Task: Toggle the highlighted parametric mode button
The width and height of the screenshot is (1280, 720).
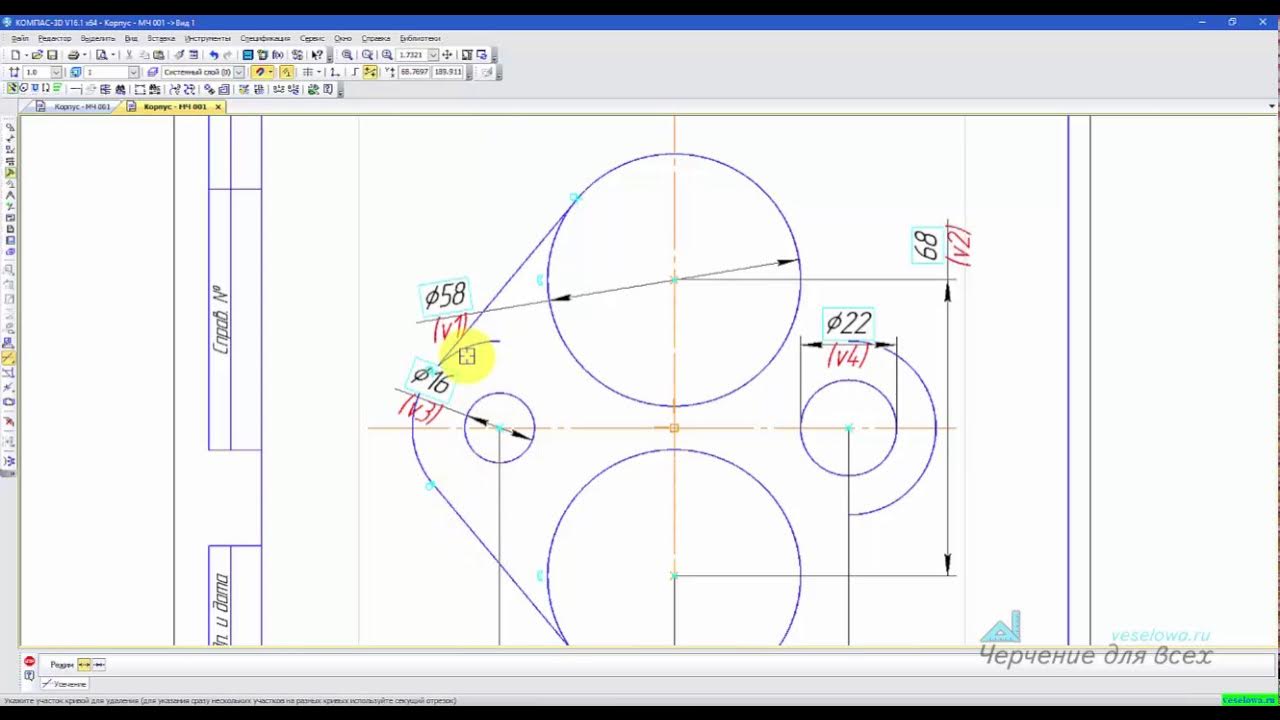Action: [369, 72]
